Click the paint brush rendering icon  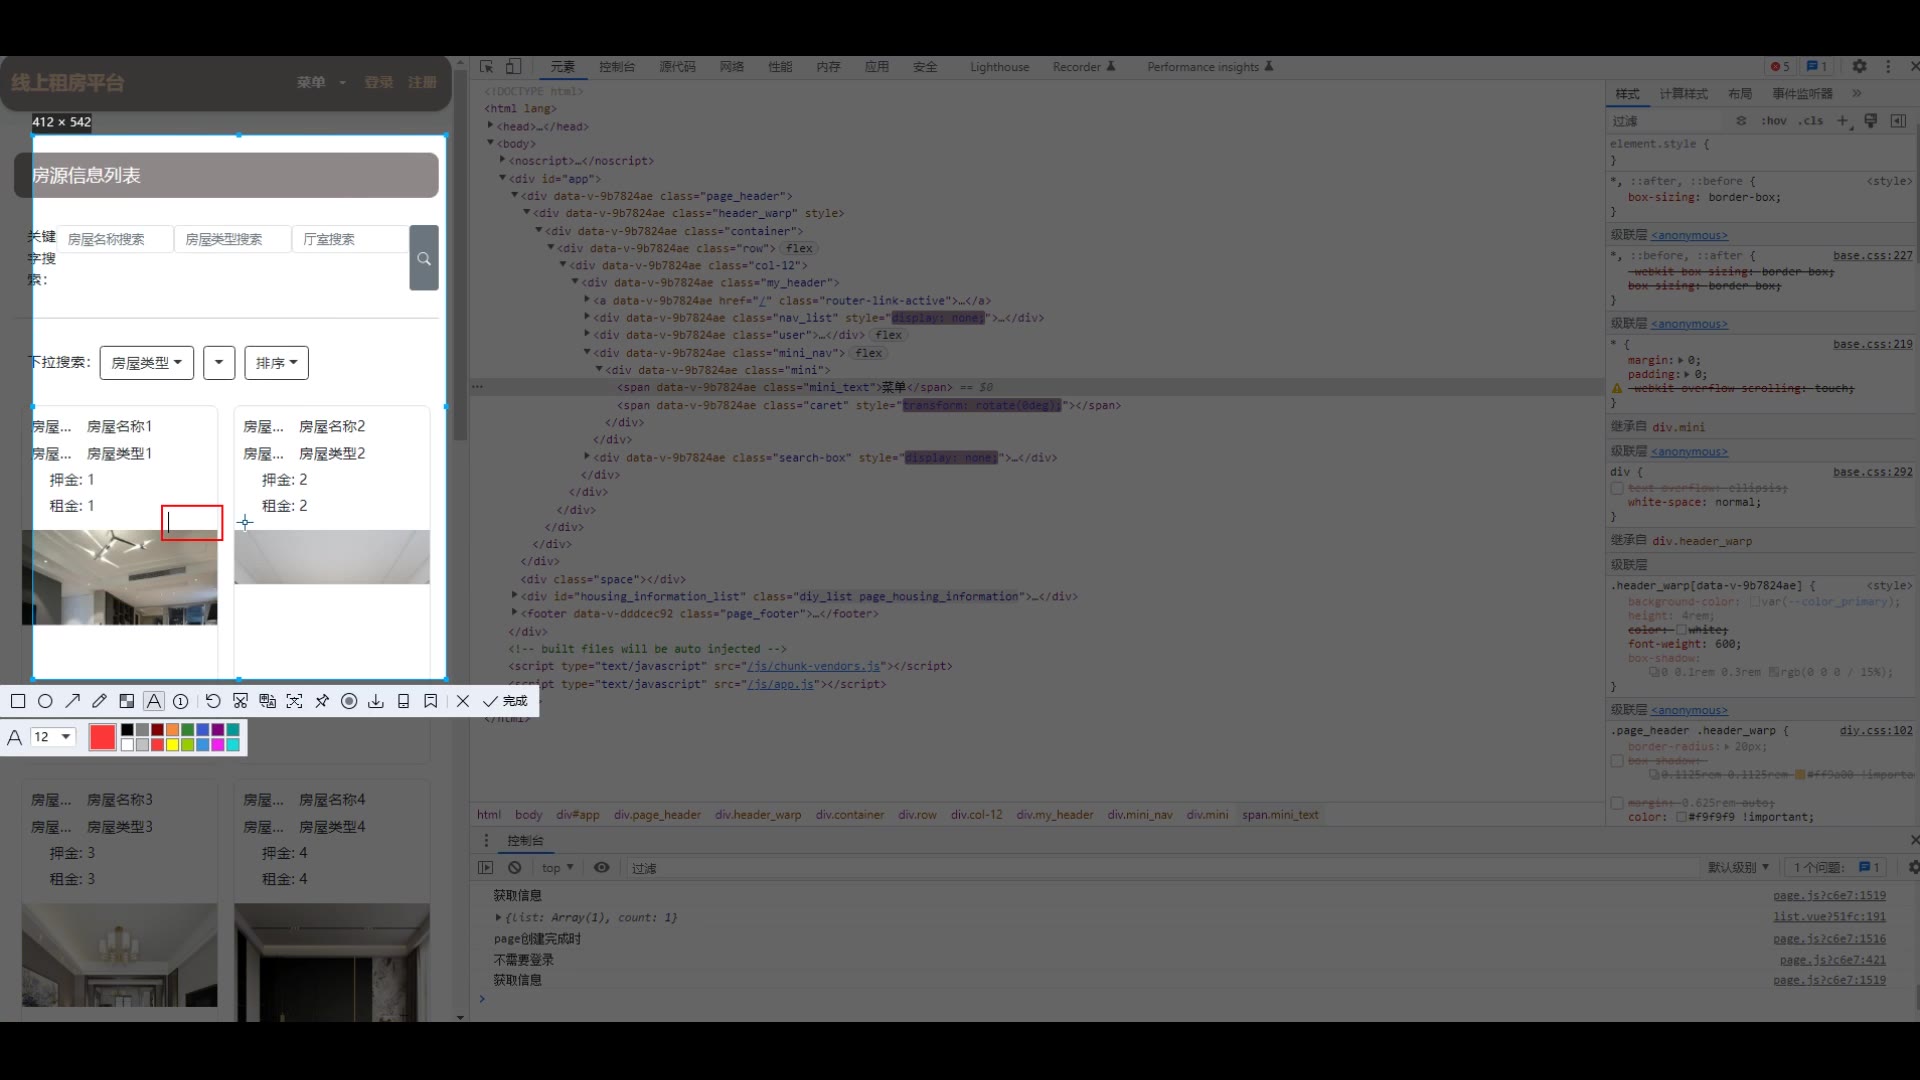click(x=1871, y=121)
